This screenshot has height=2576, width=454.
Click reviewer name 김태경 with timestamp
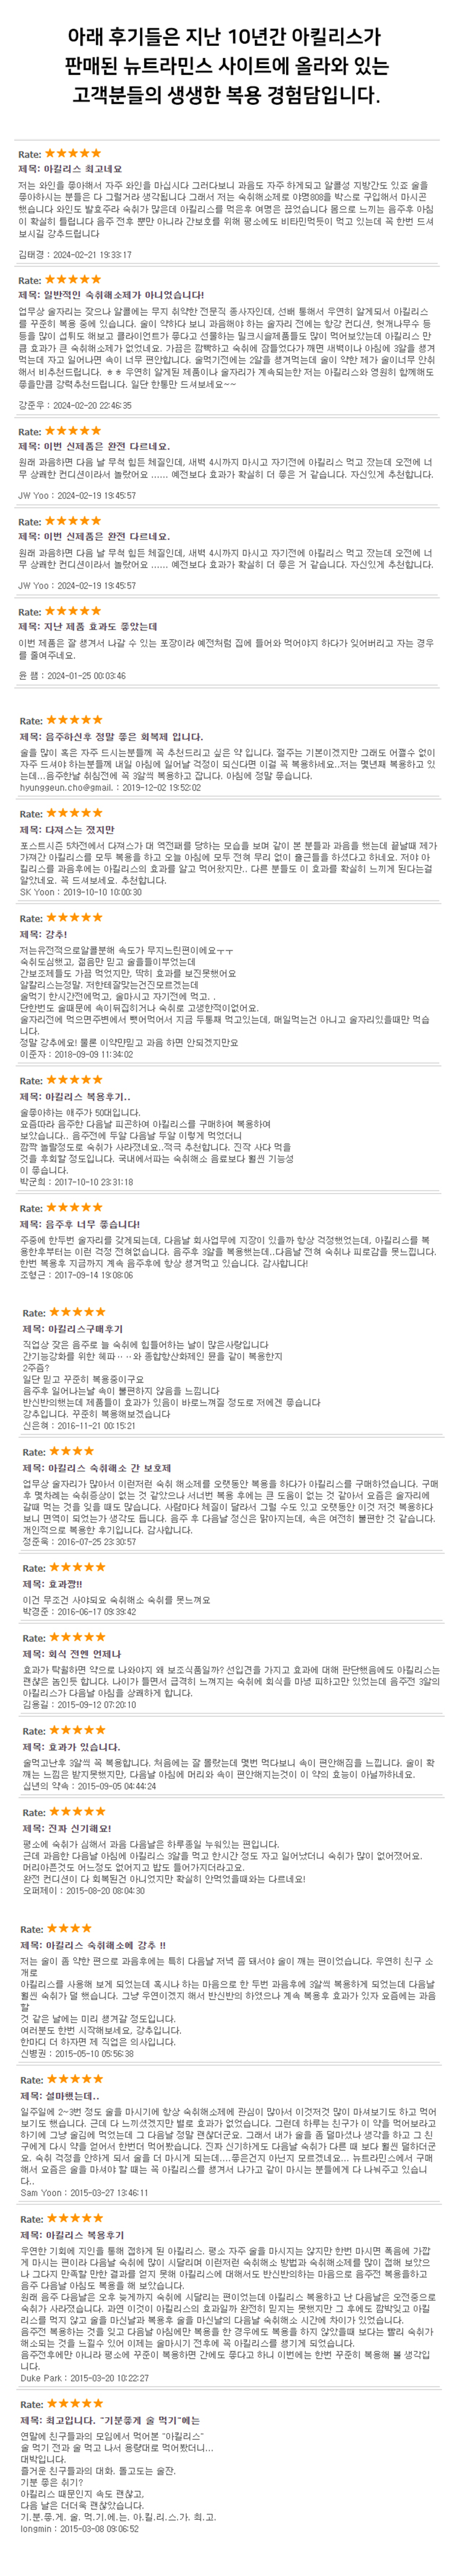click(x=75, y=255)
